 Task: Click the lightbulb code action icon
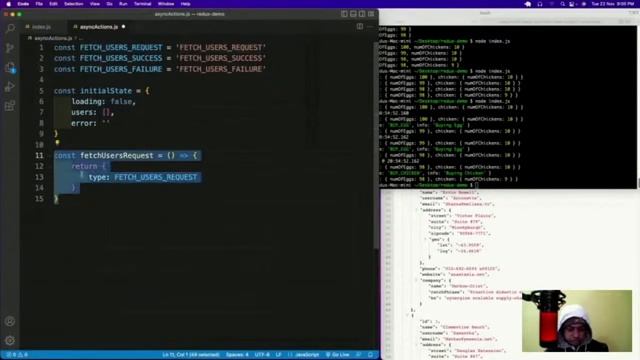point(57,142)
